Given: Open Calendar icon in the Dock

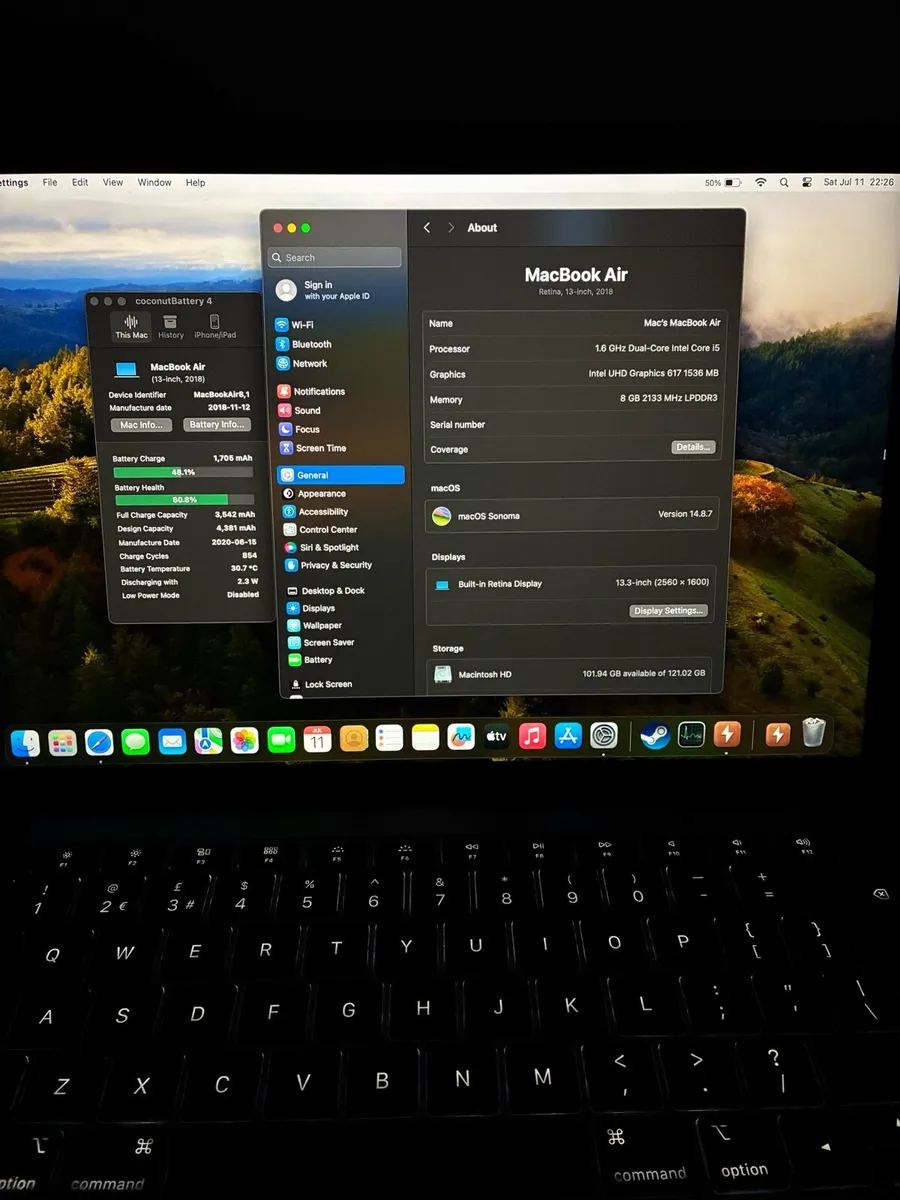Looking at the screenshot, I should (x=318, y=739).
